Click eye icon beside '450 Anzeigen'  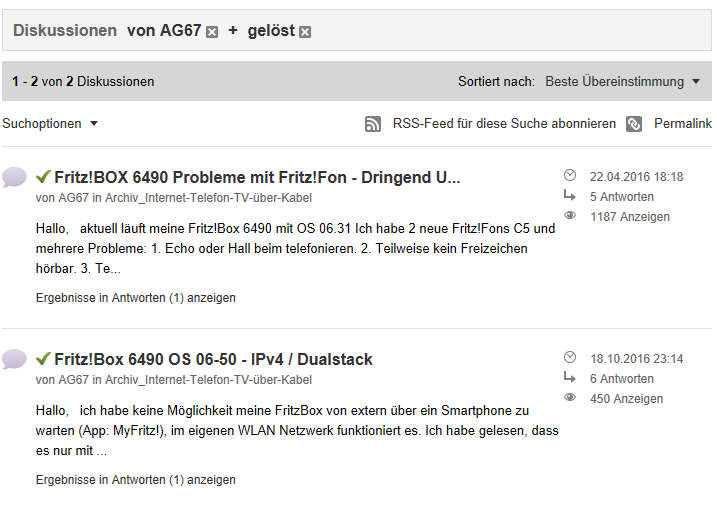click(x=570, y=397)
